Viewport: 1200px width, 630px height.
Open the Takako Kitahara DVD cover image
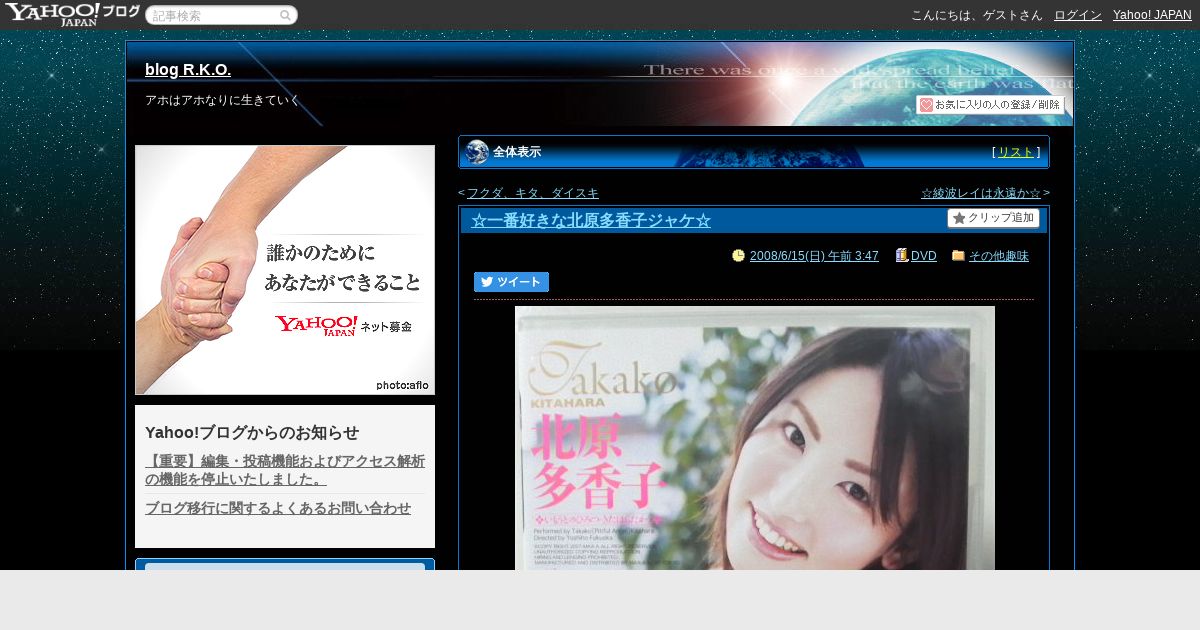[x=755, y=438]
